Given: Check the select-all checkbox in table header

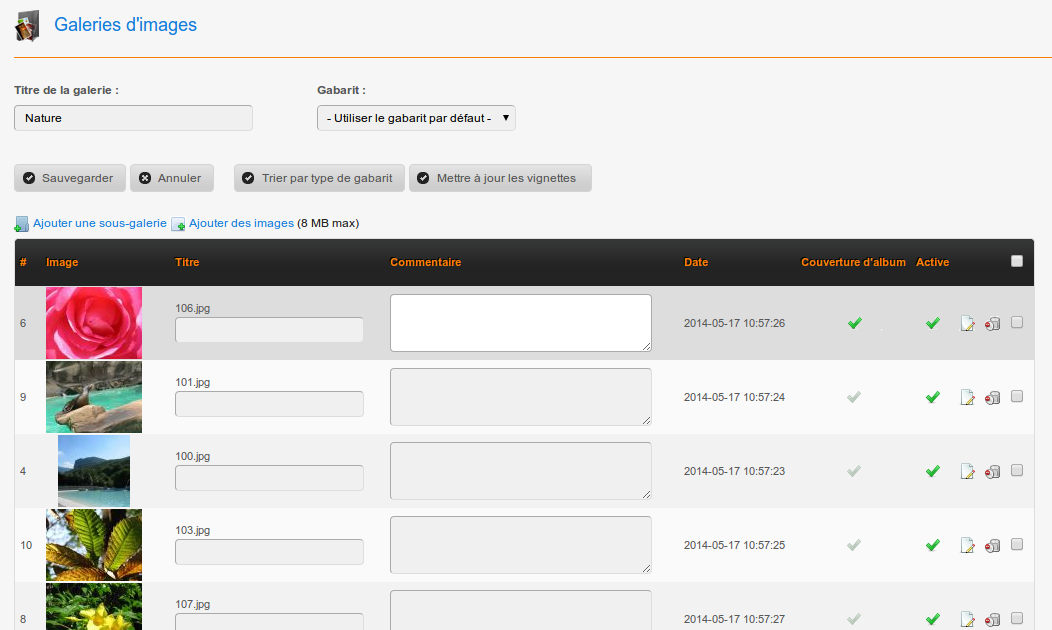Looking at the screenshot, I should pos(1017,261).
